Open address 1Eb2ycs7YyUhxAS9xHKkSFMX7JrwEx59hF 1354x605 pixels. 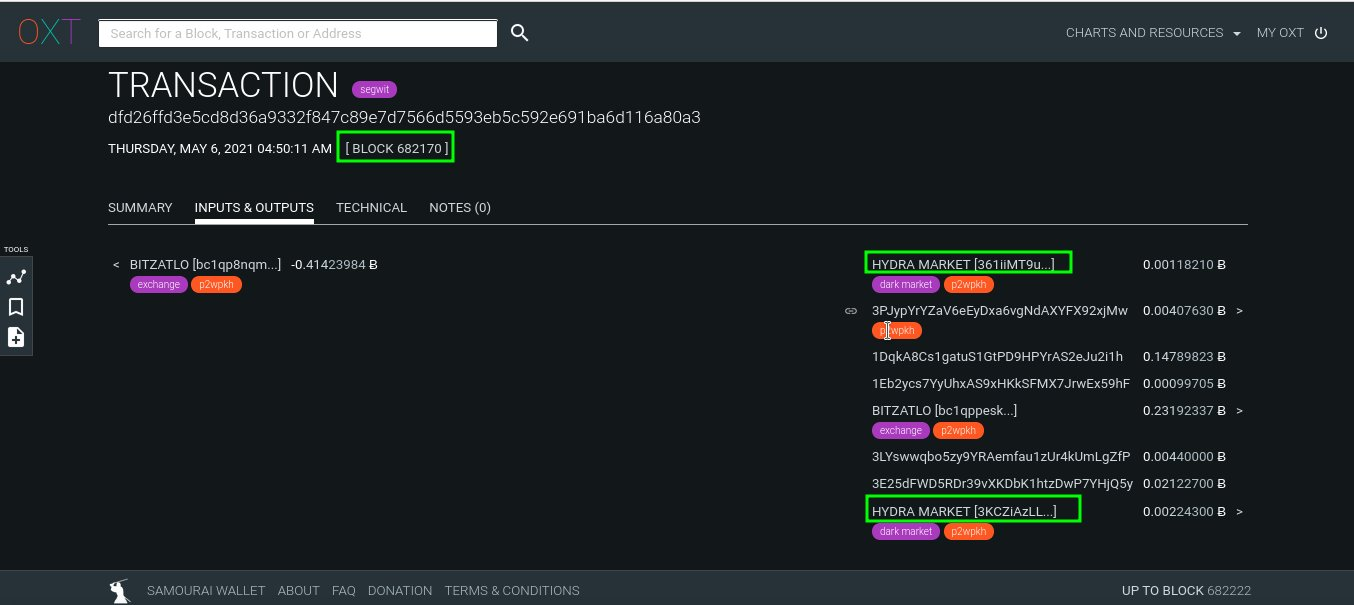(x=1001, y=384)
